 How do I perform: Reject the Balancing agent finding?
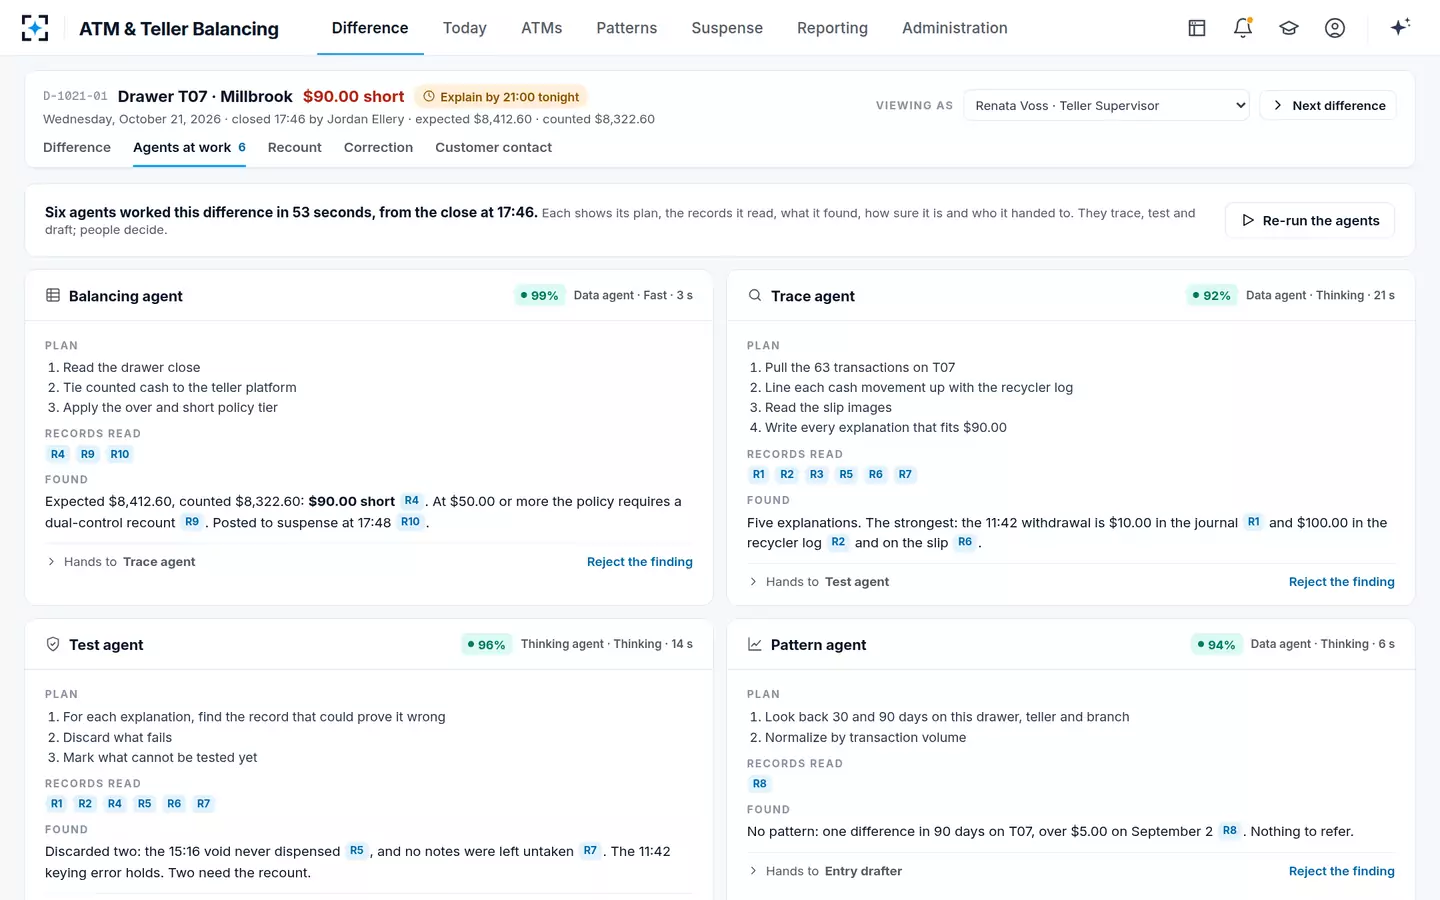pos(640,562)
